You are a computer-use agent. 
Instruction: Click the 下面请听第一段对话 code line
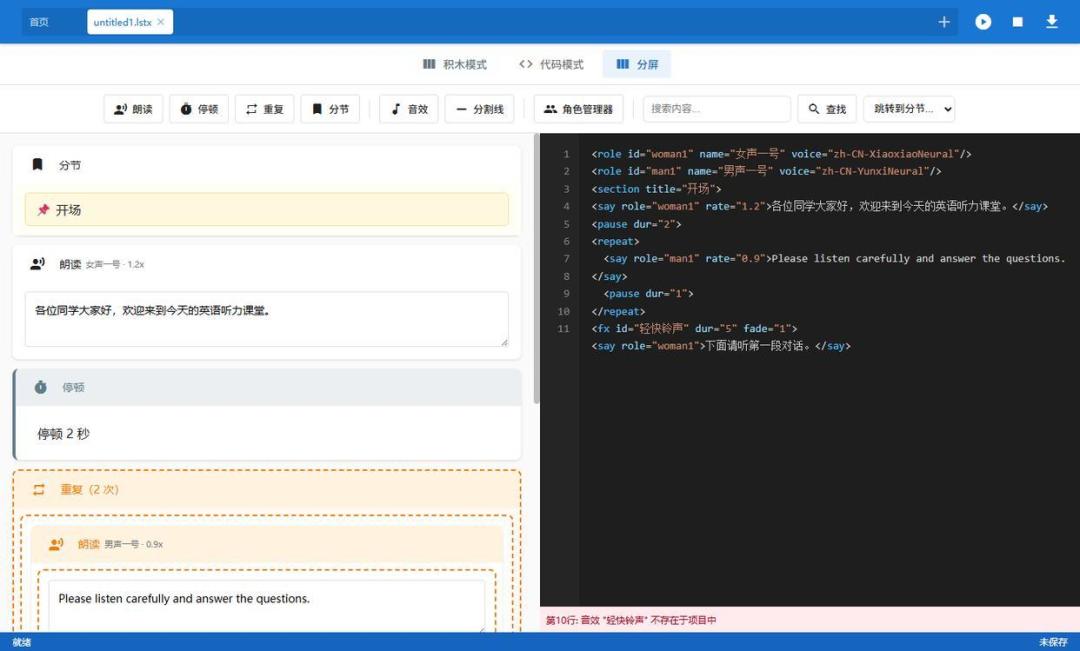720,346
